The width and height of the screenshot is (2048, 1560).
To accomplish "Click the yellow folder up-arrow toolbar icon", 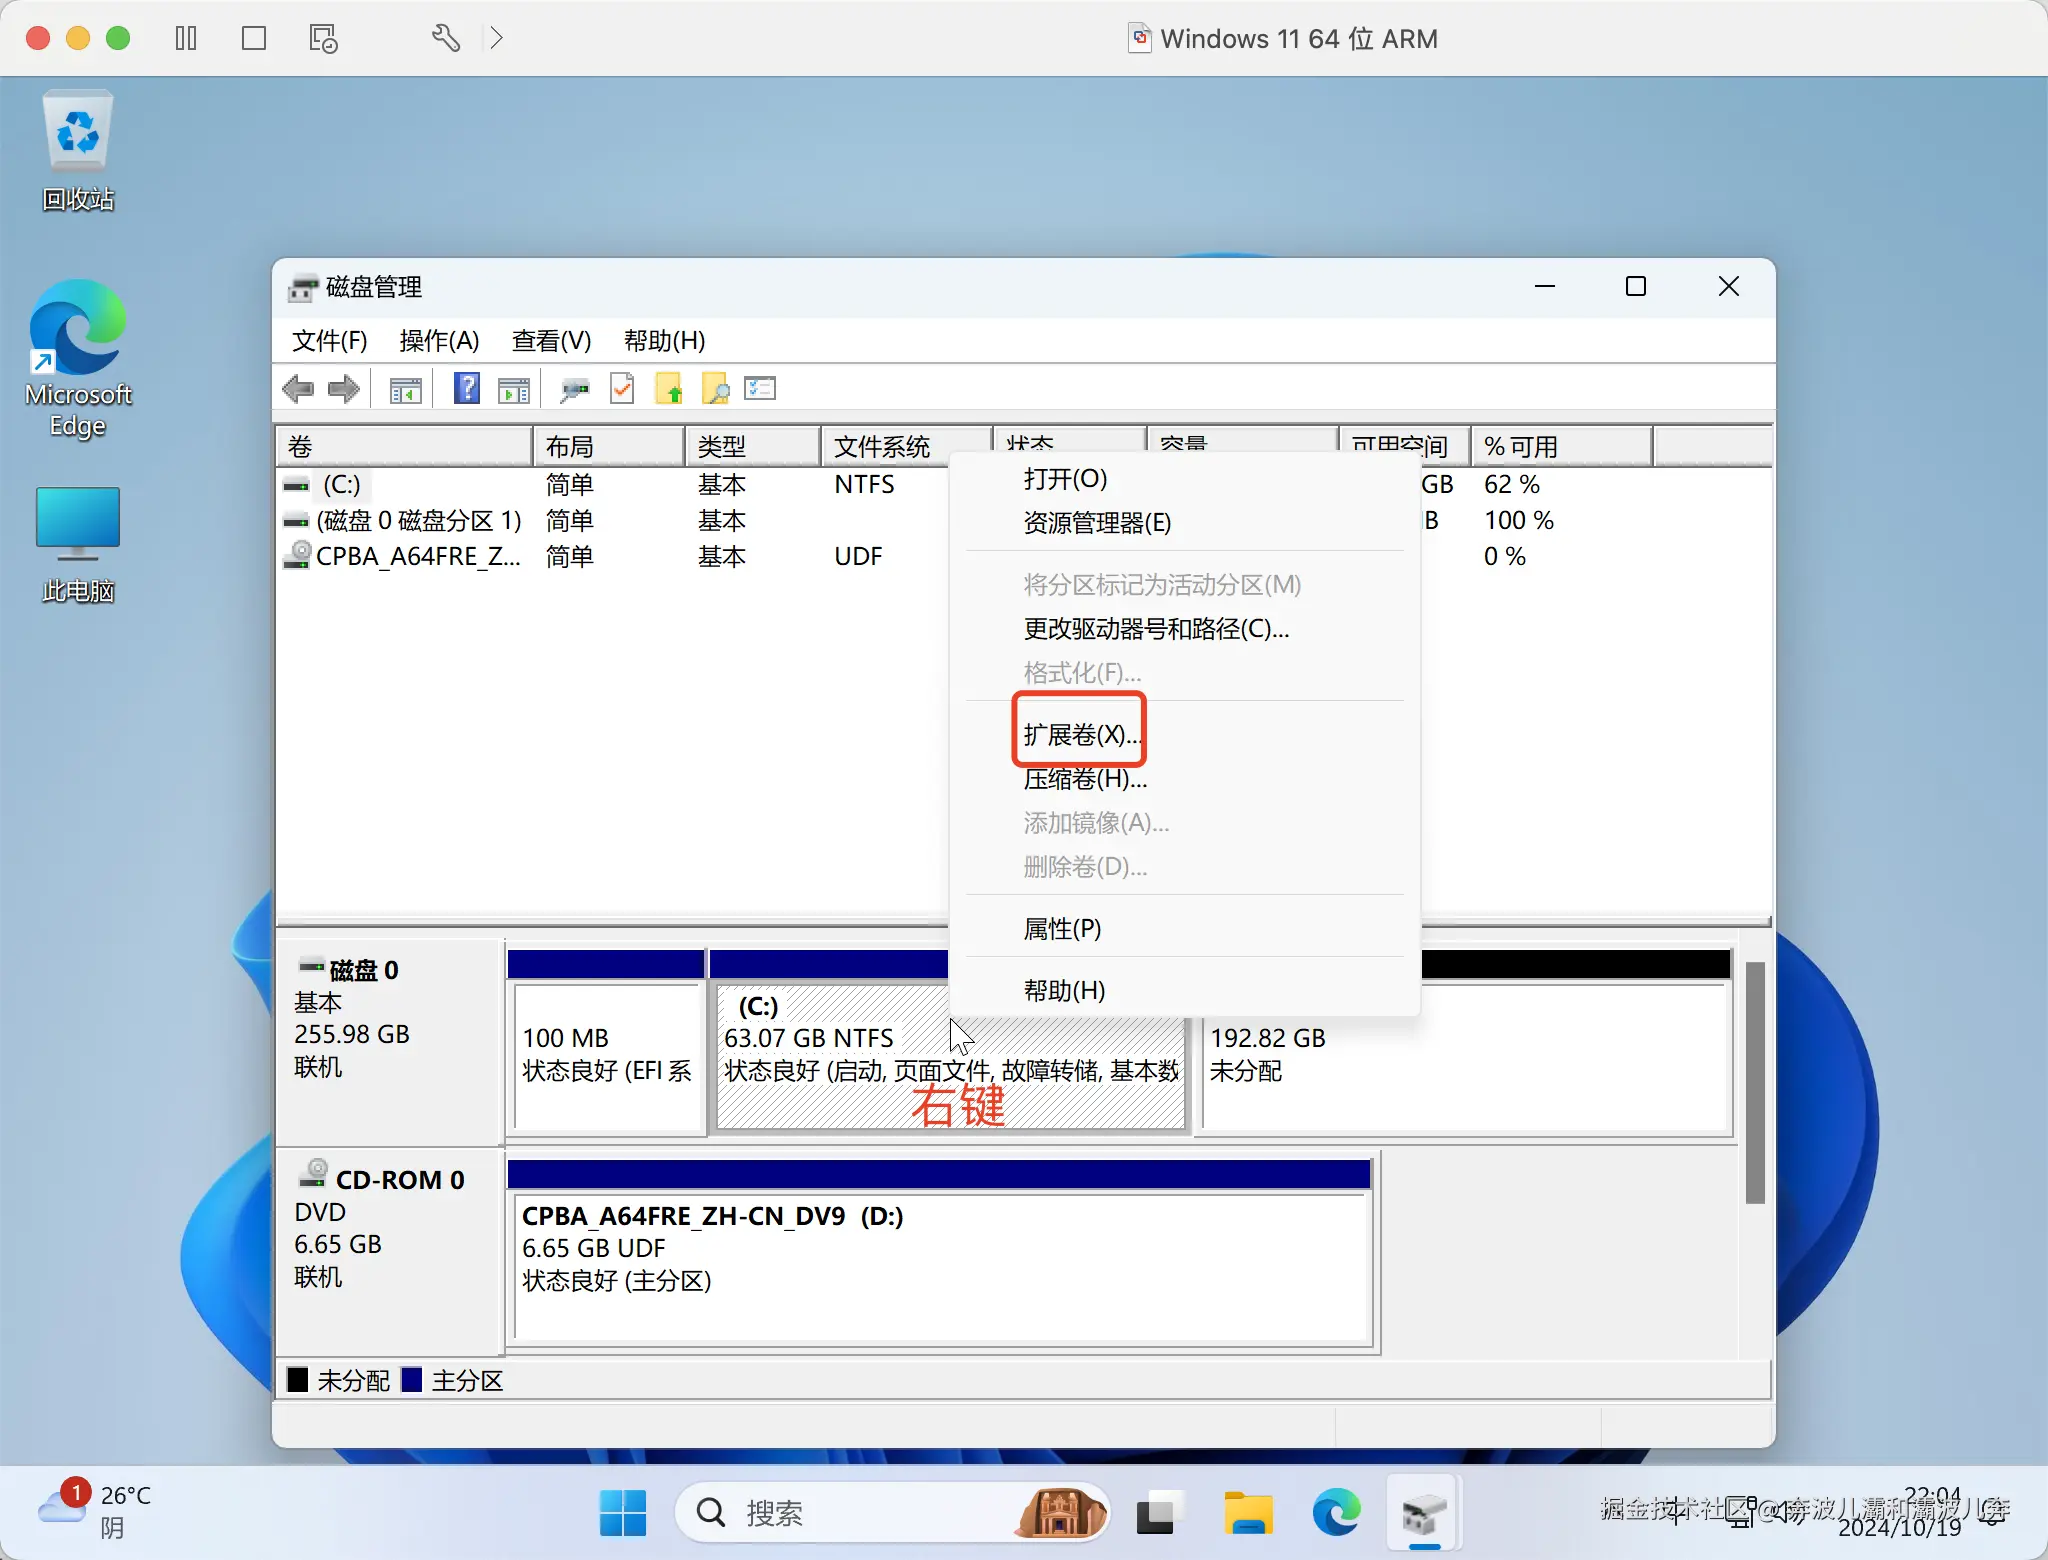I will [x=668, y=389].
